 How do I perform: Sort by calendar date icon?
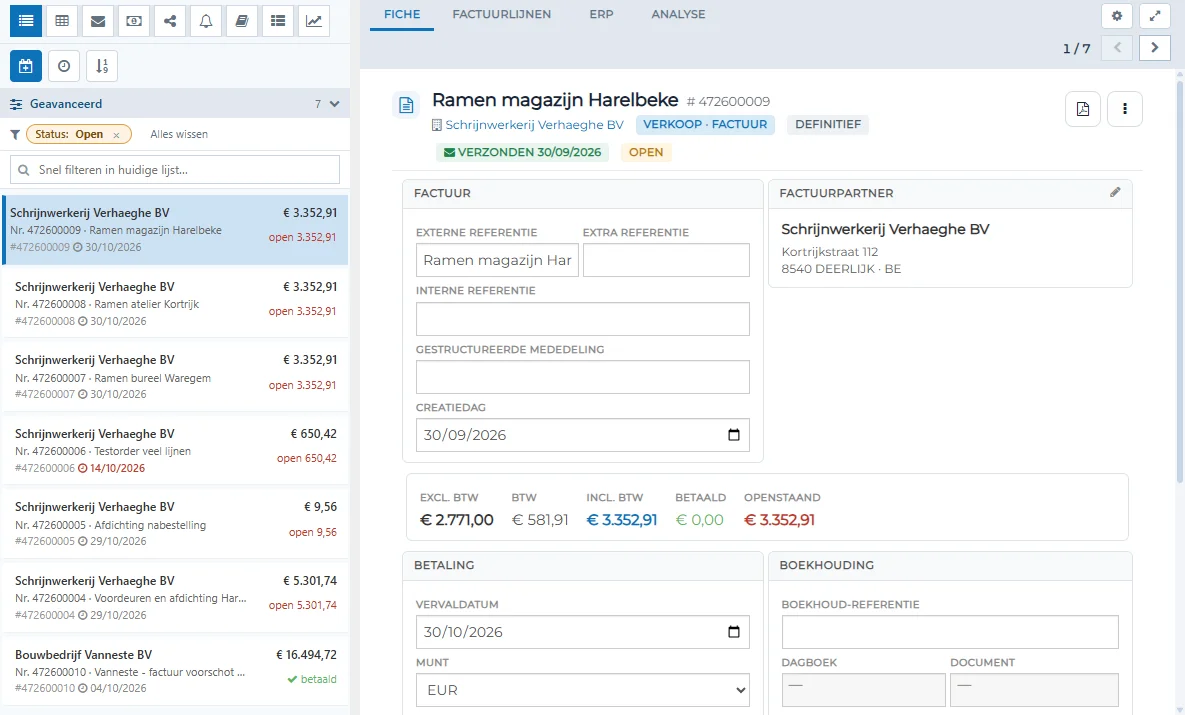(26, 67)
